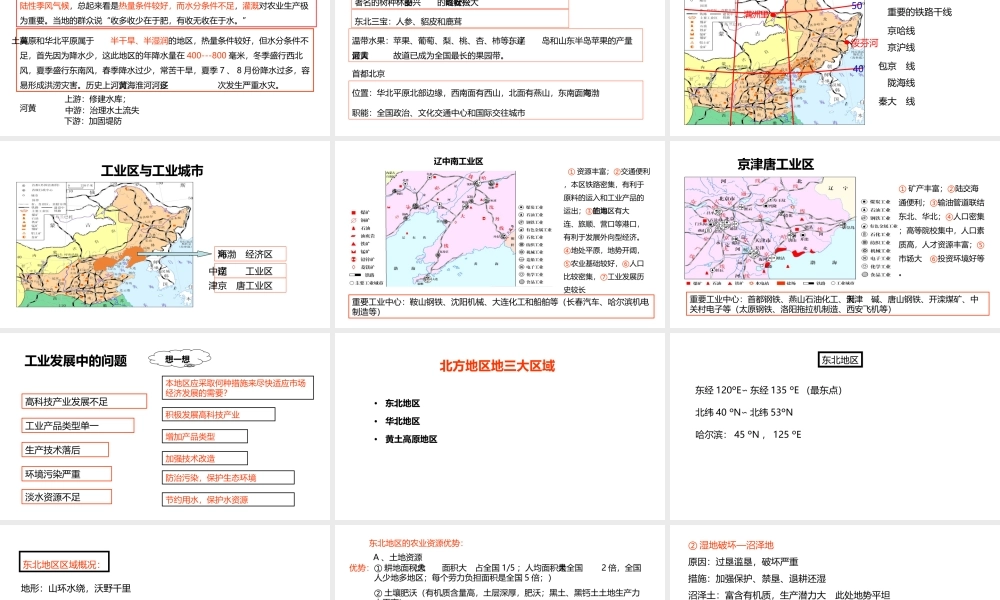Click the 京津唐工业区 slide title
Image resolution: width=1000 pixels, height=600 pixels.
[x=776, y=165]
